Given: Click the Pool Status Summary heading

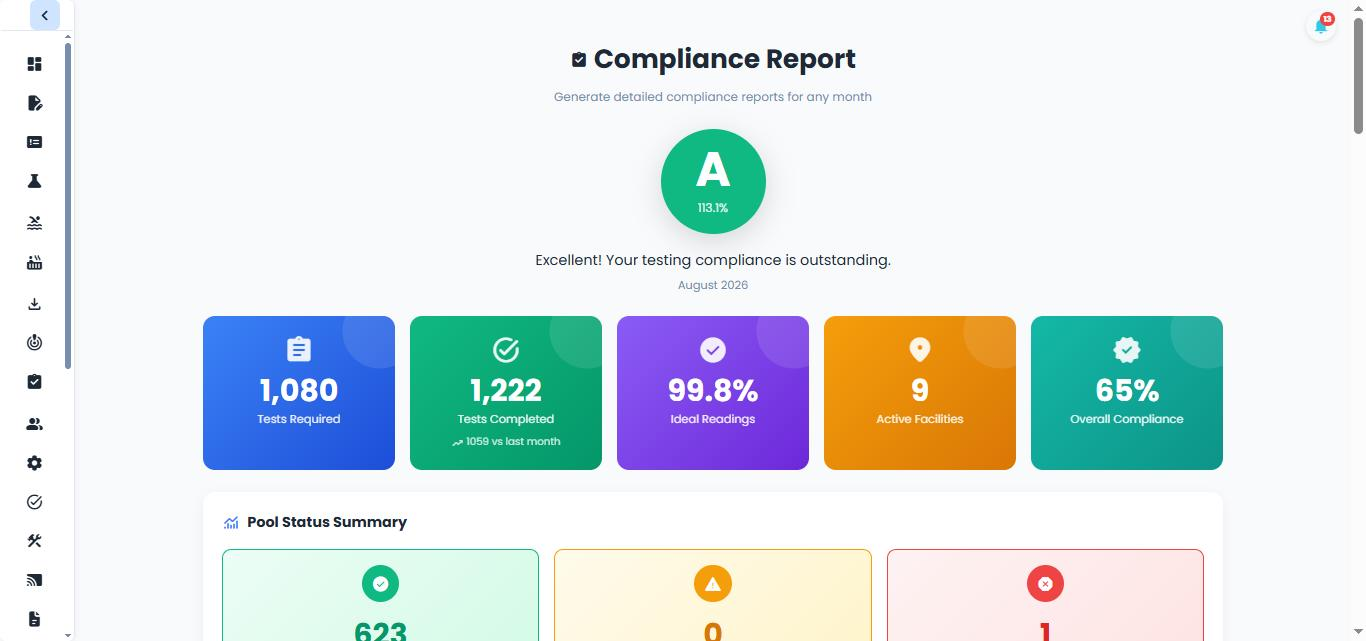Looking at the screenshot, I should 327,522.
